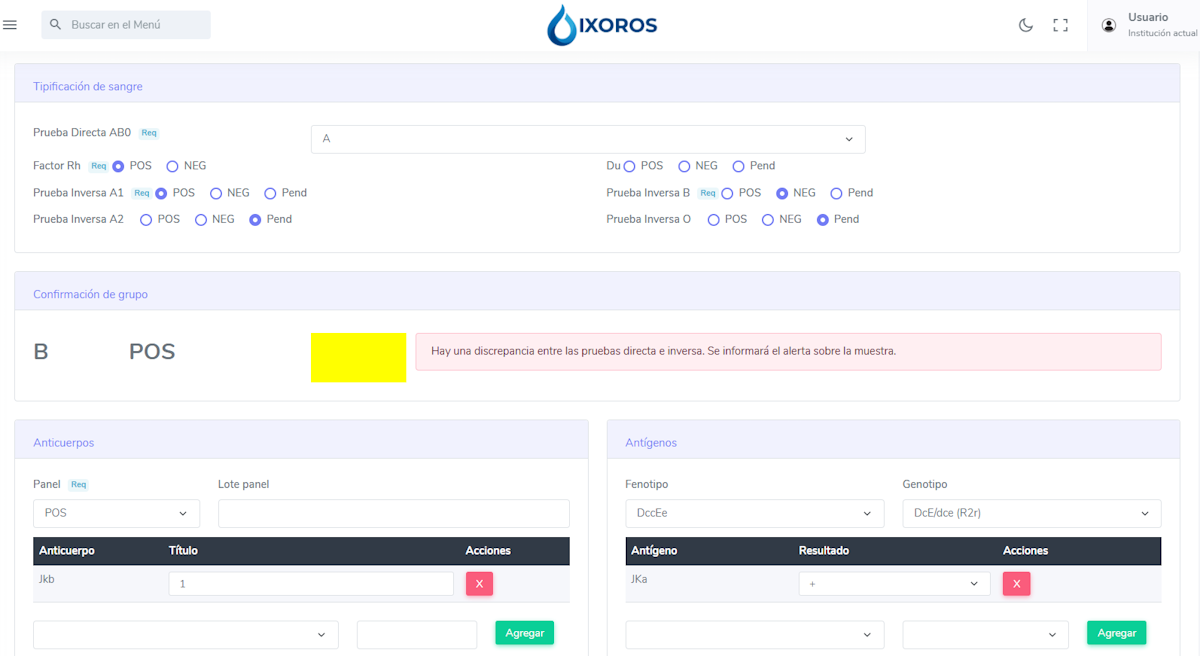Set Du to Pend
This screenshot has height=656, width=1200.
tap(739, 166)
